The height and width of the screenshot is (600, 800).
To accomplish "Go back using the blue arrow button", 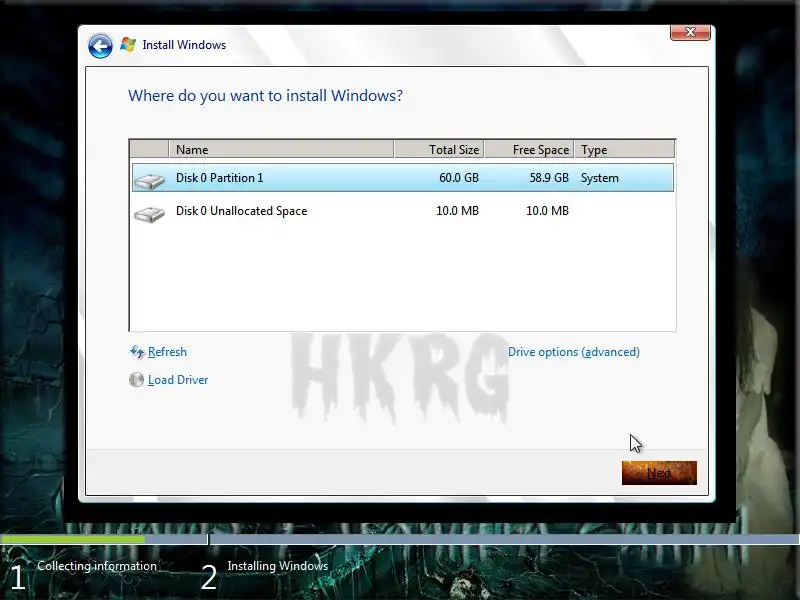I will point(100,46).
